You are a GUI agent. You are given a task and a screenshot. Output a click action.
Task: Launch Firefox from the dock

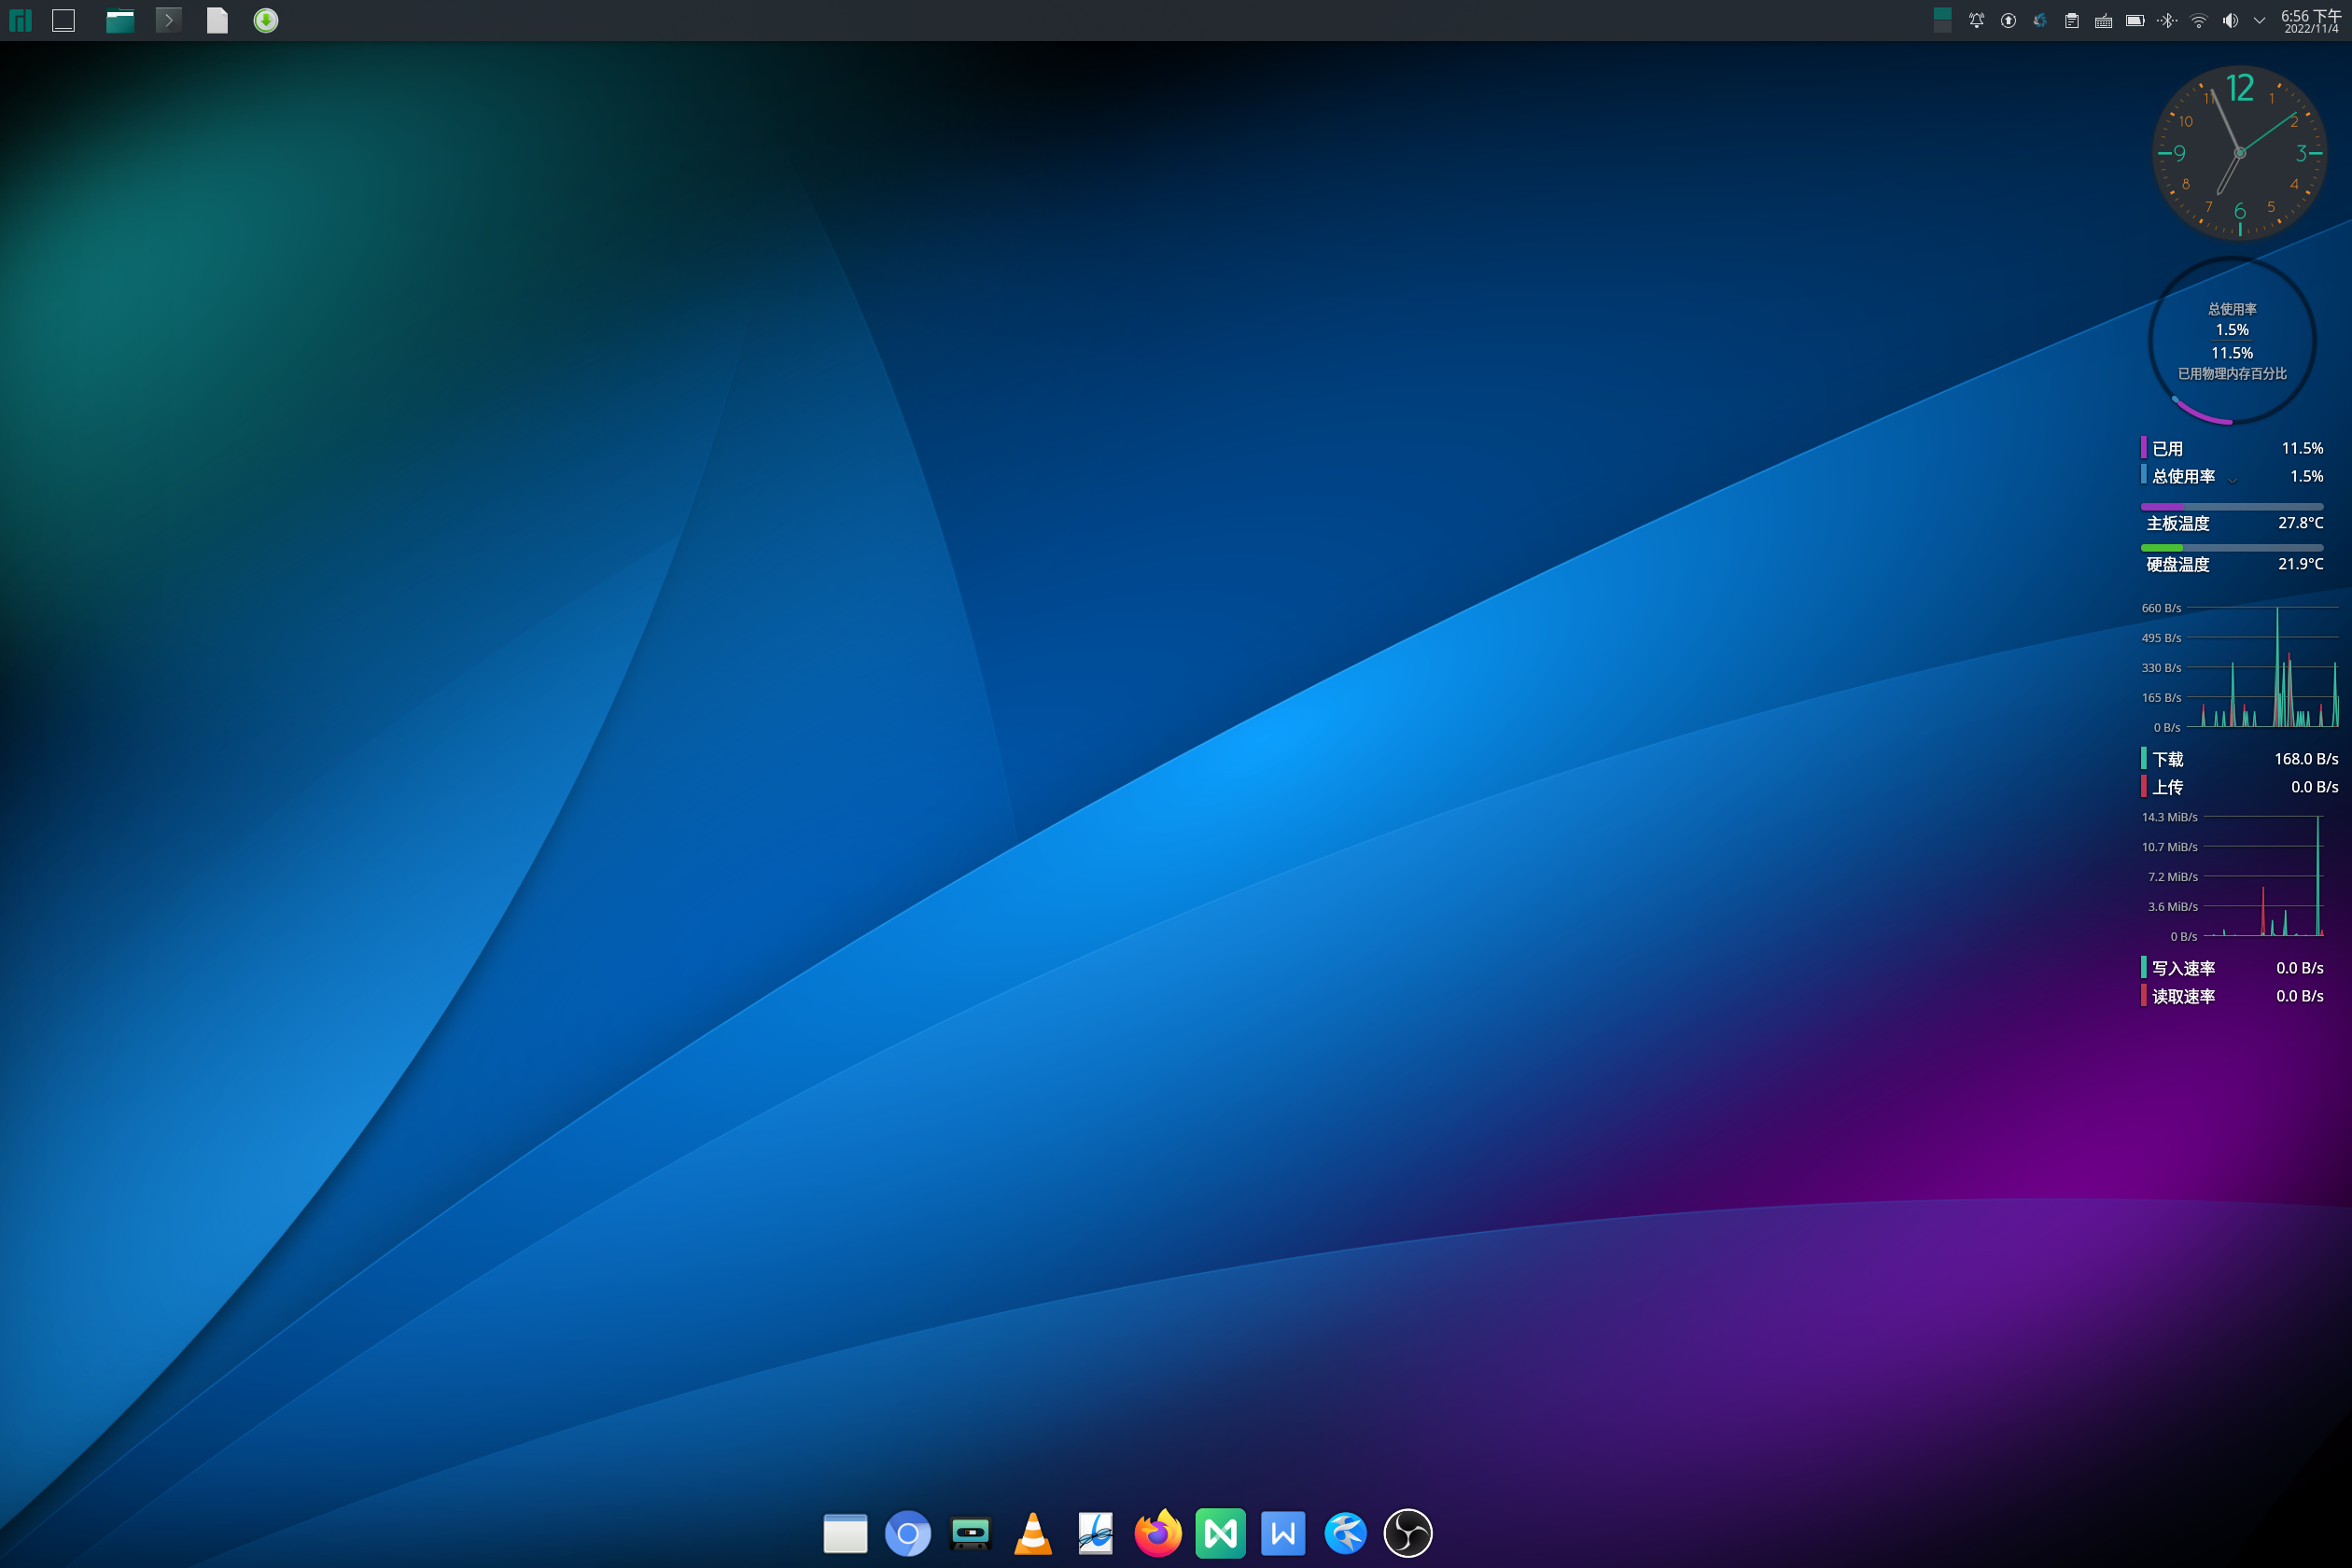pyautogui.click(x=1157, y=1533)
